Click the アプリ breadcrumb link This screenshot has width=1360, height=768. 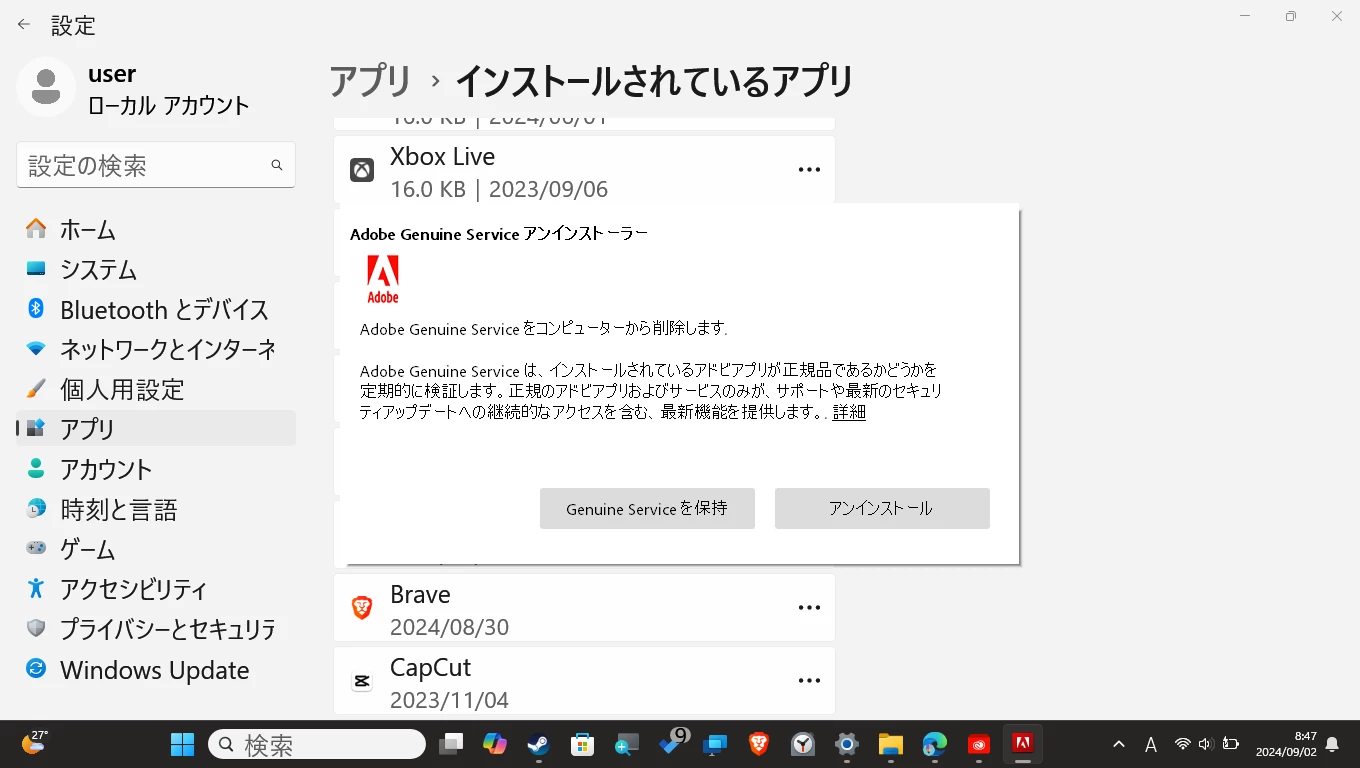[370, 81]
